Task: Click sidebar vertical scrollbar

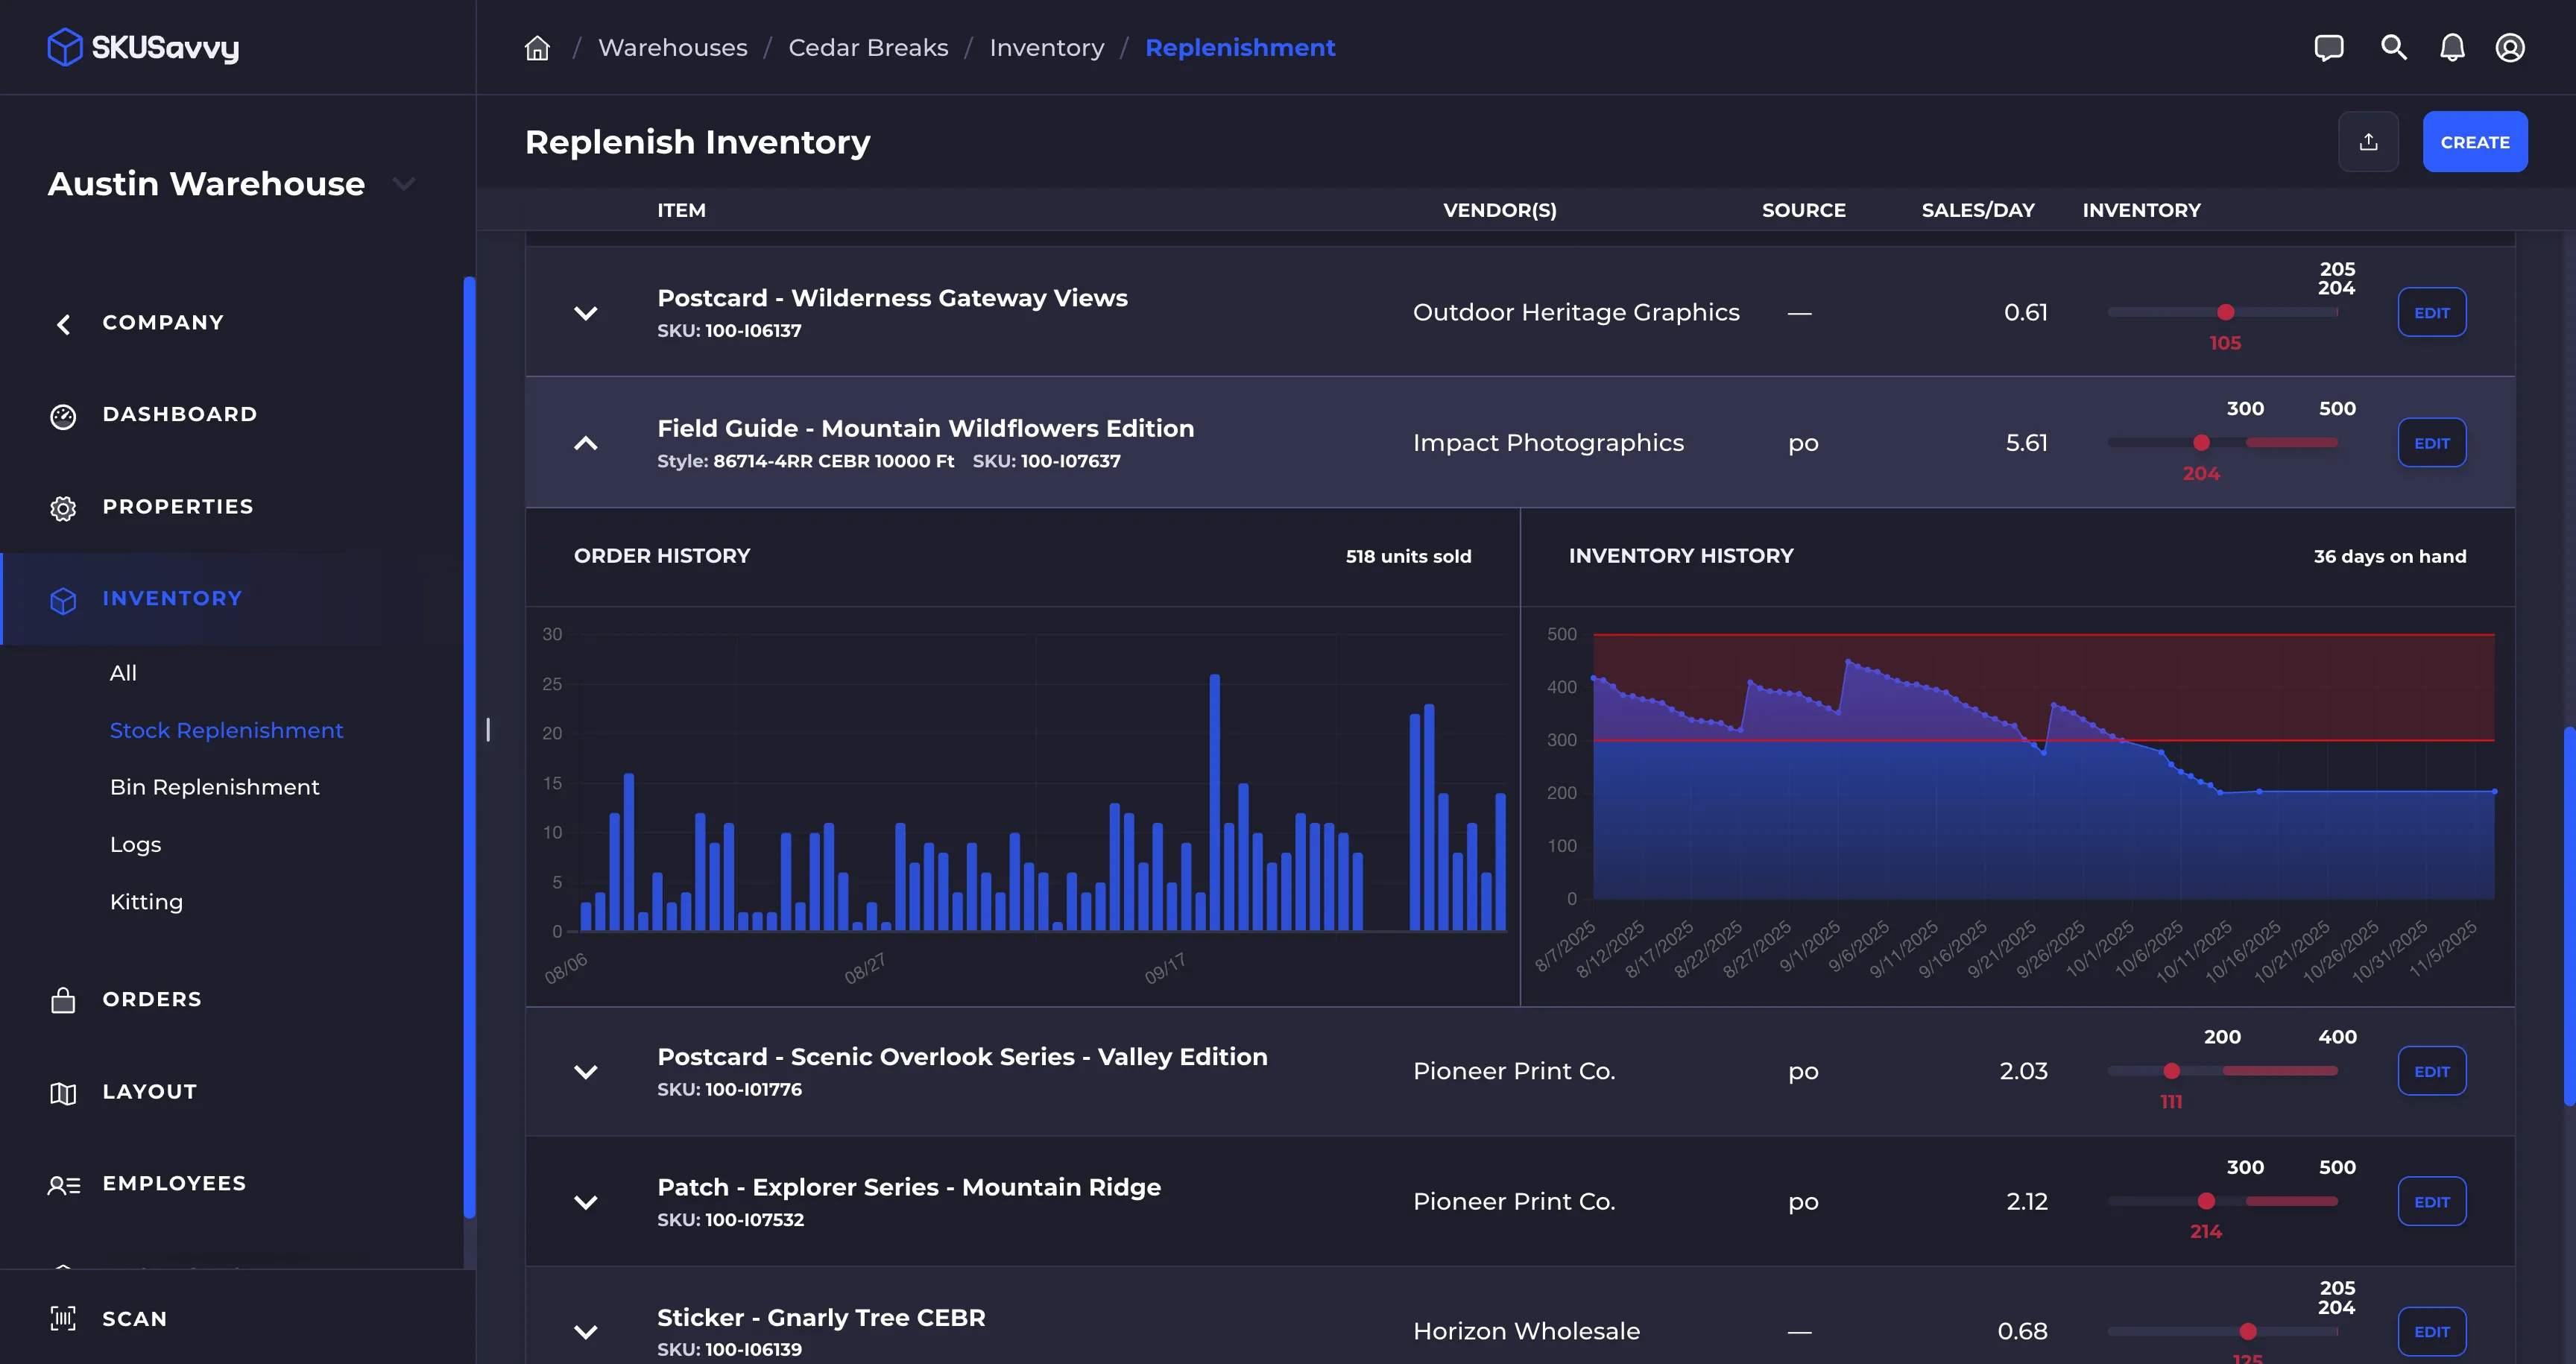Action: 469,747
